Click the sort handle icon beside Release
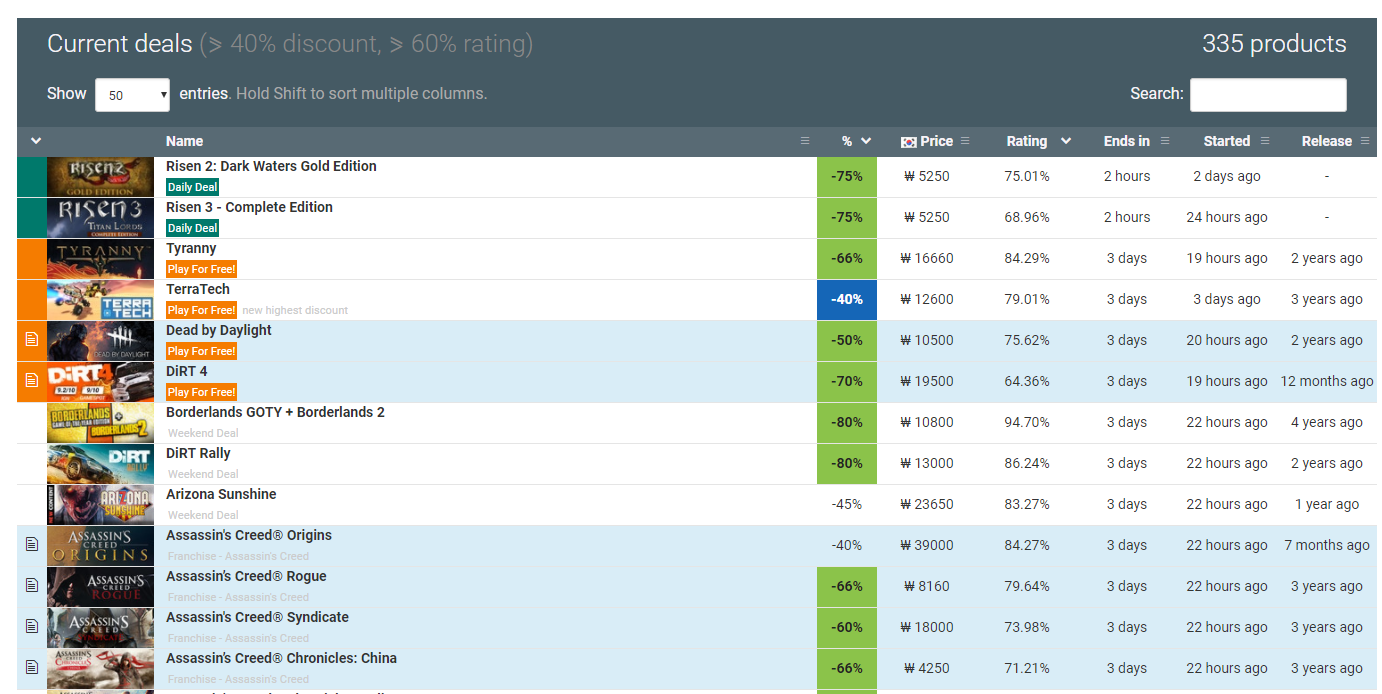The image size is (1382, 694). tap(1365, 141)
